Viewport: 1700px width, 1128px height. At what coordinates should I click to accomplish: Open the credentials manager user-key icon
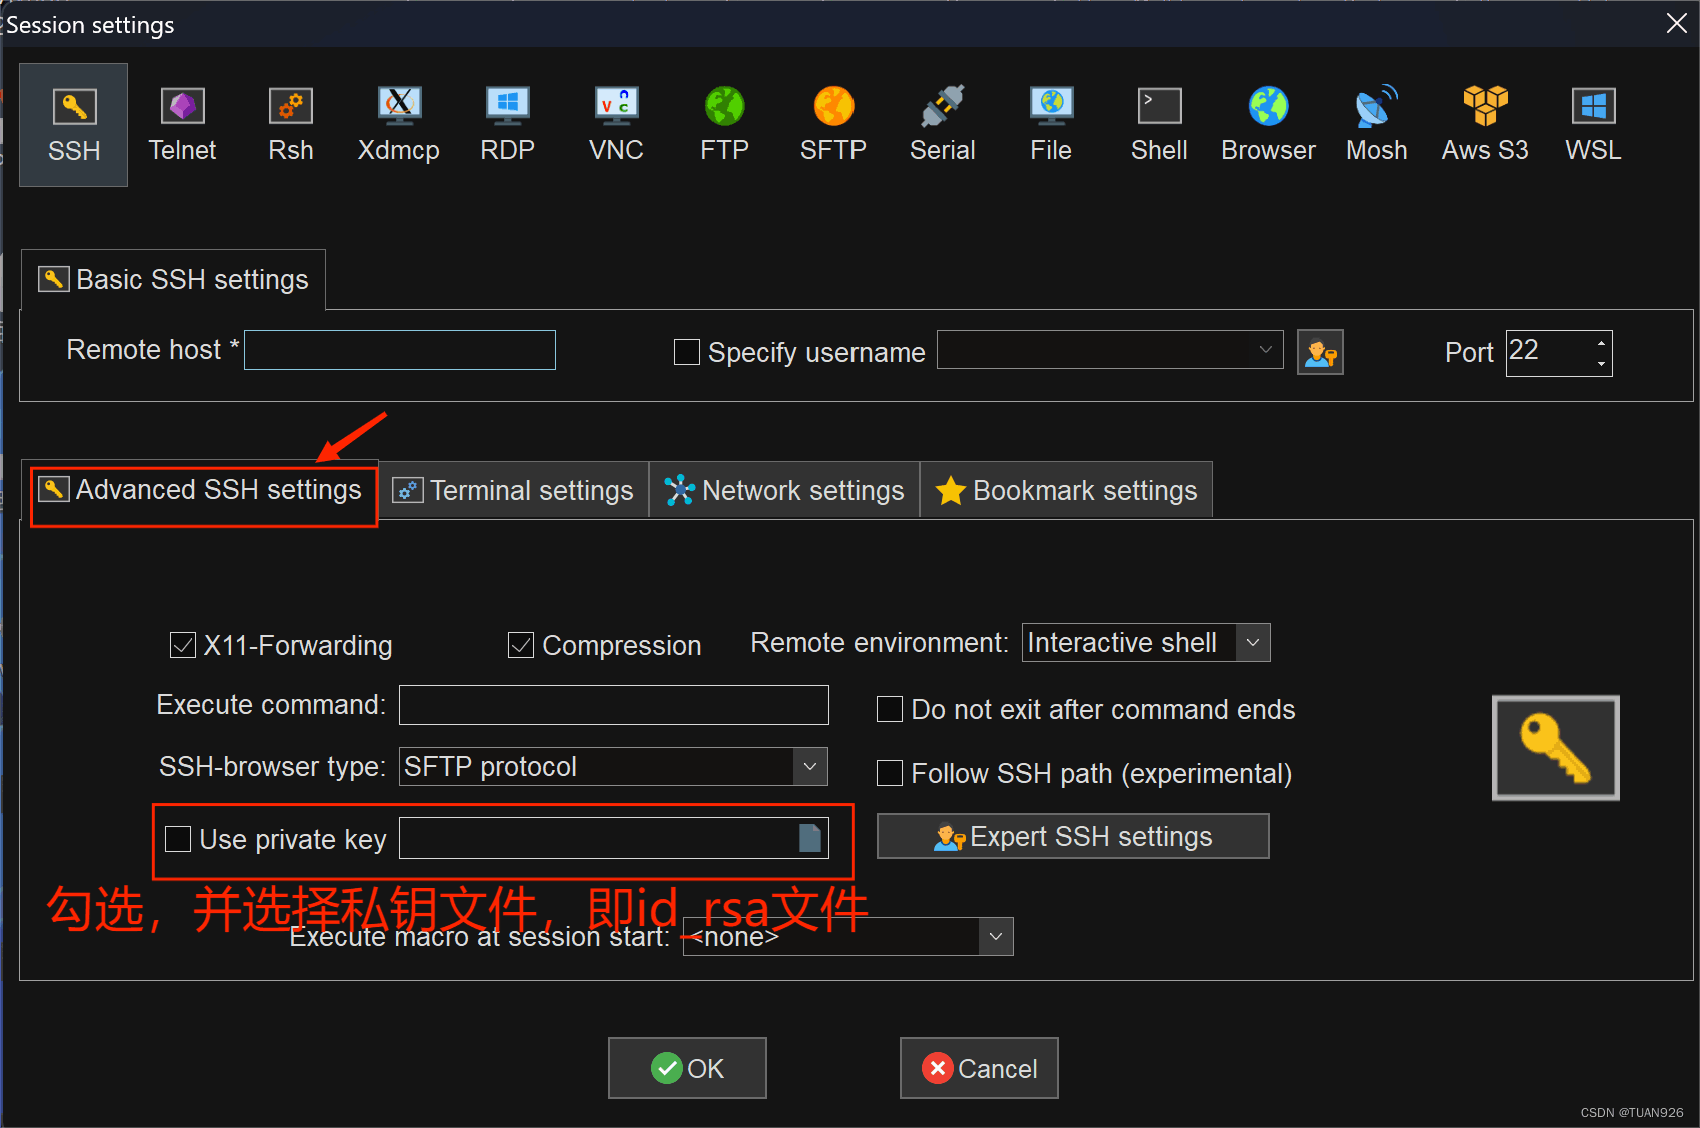[x=1320, y=352]
